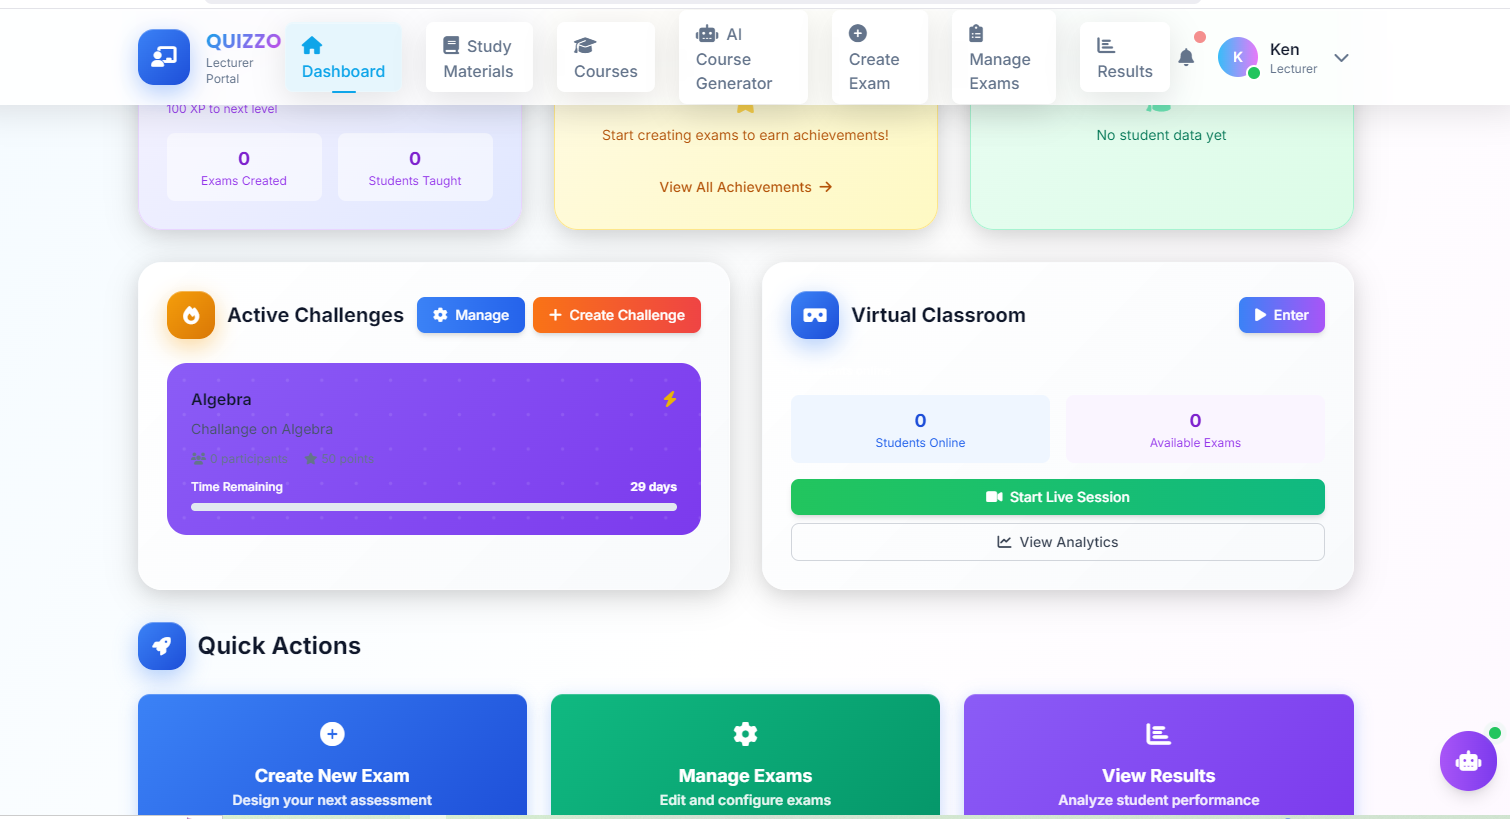This screenshot has width=1510, height=819.
Task: Click the Create Challenge button
Action: pos(617,315)
